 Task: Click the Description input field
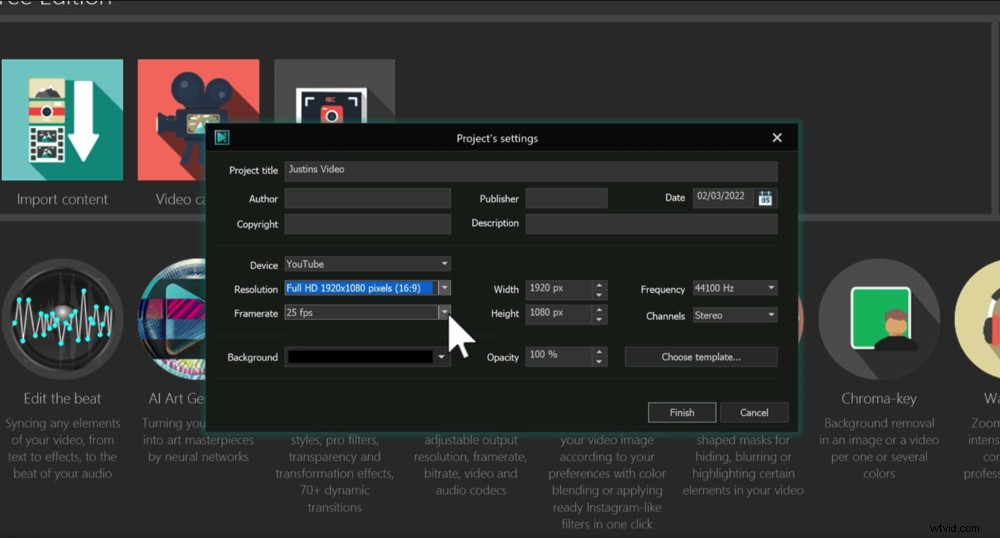[x=651, y=224]
